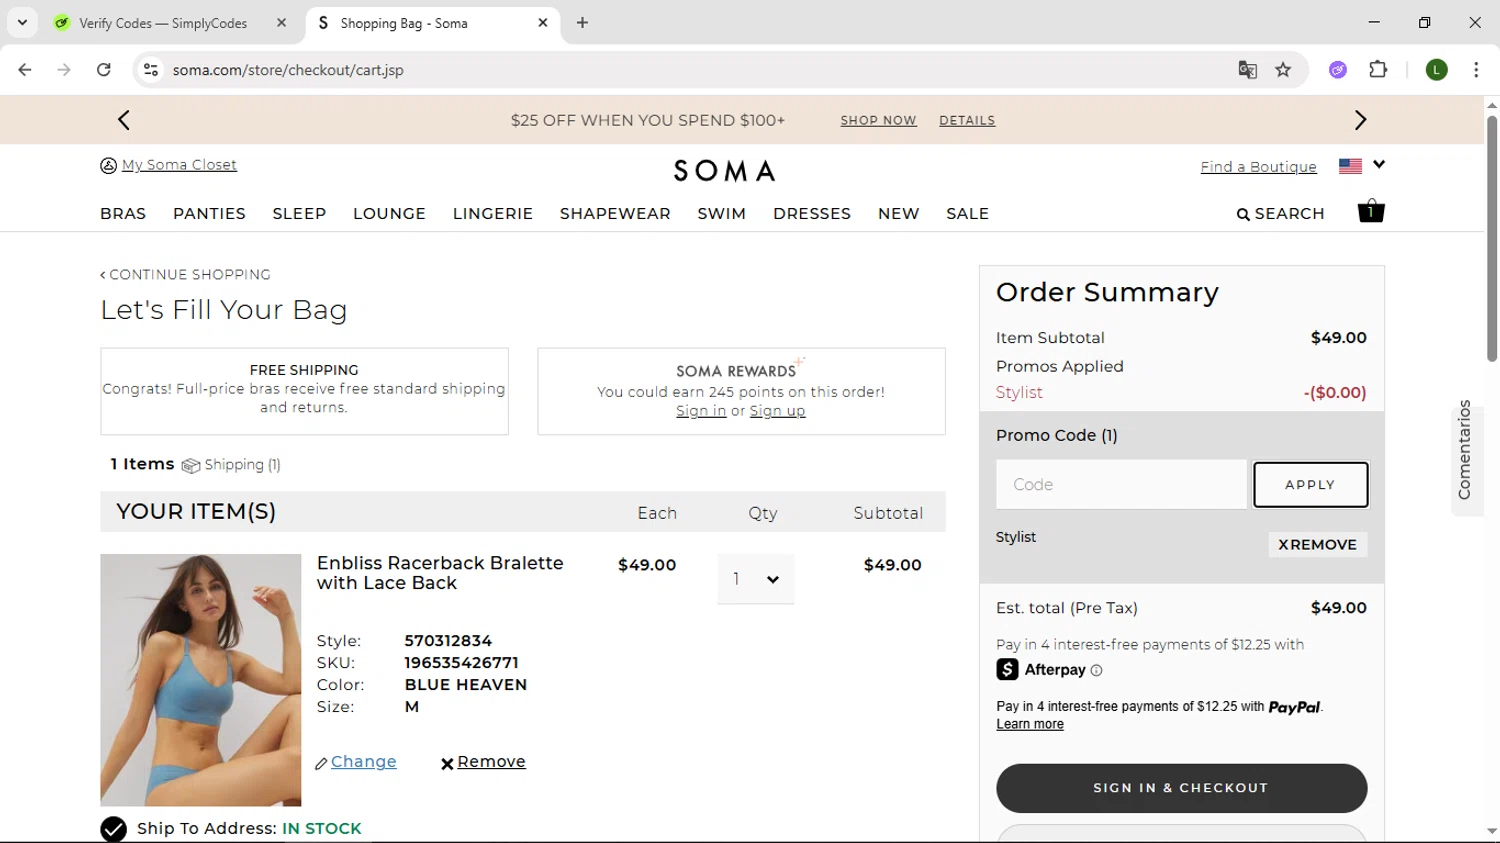
Task: Open the quantity dropdown for the bralette
Action: point(755,579)
